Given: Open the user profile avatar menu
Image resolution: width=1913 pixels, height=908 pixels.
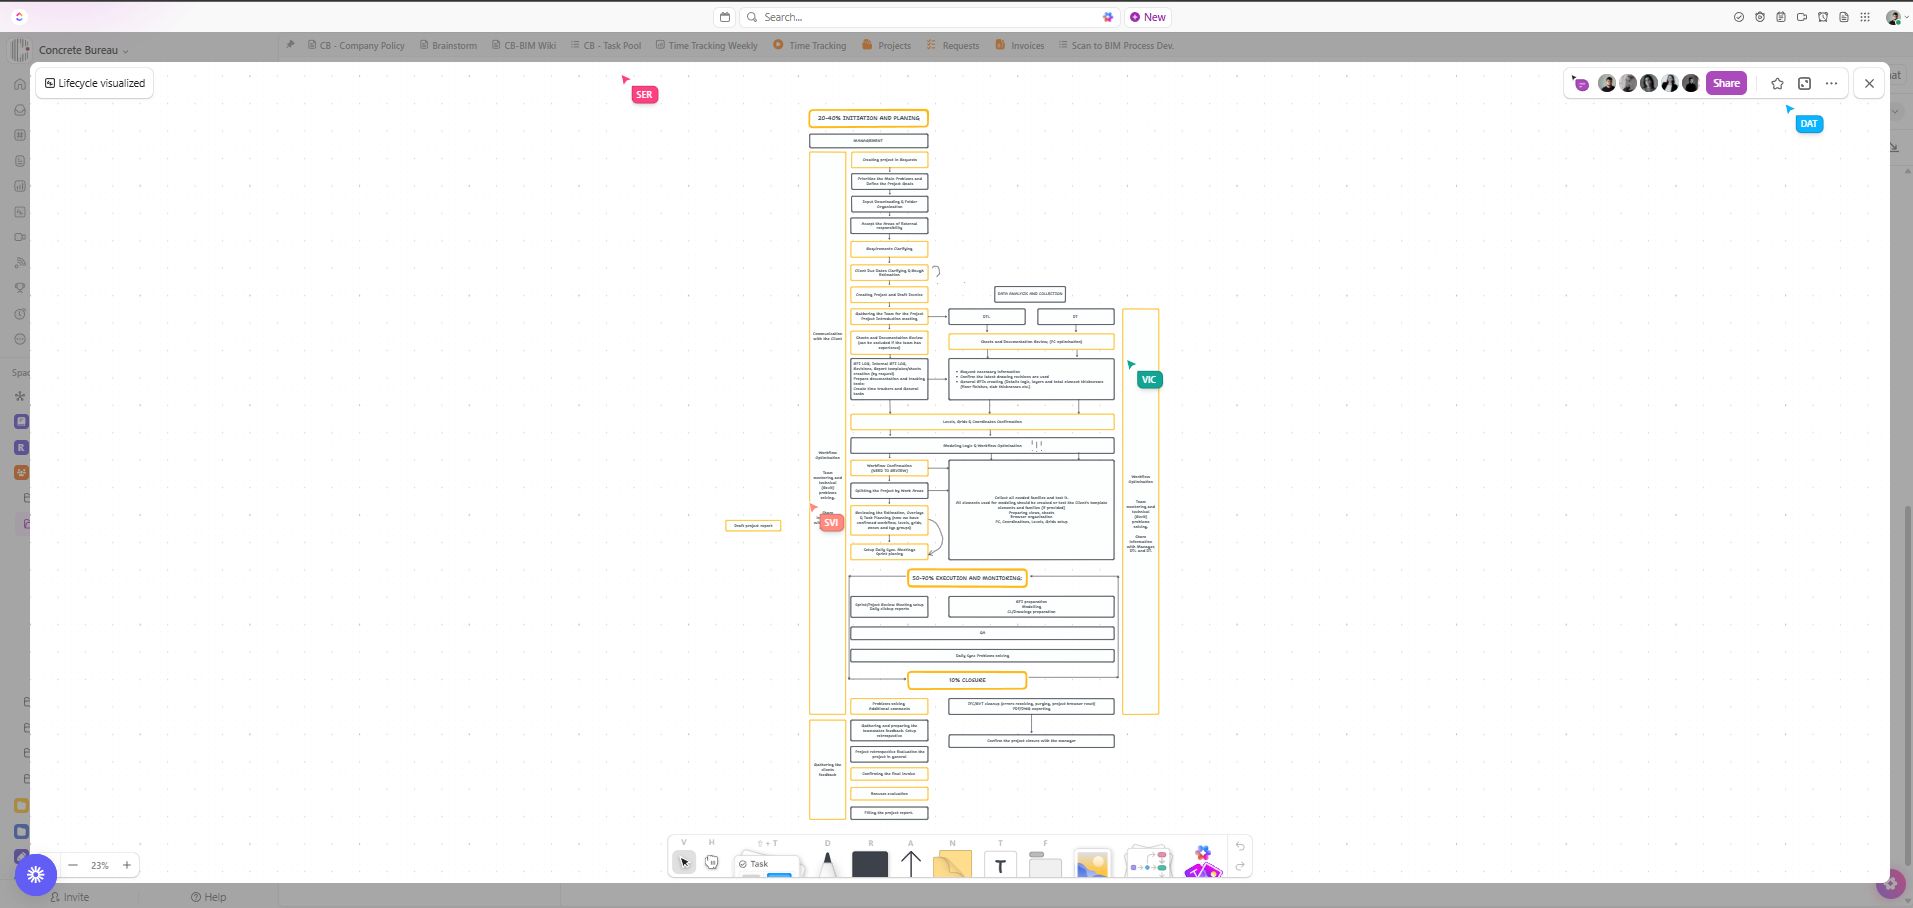Looking at the screenshot, I should click(1895, 17).
